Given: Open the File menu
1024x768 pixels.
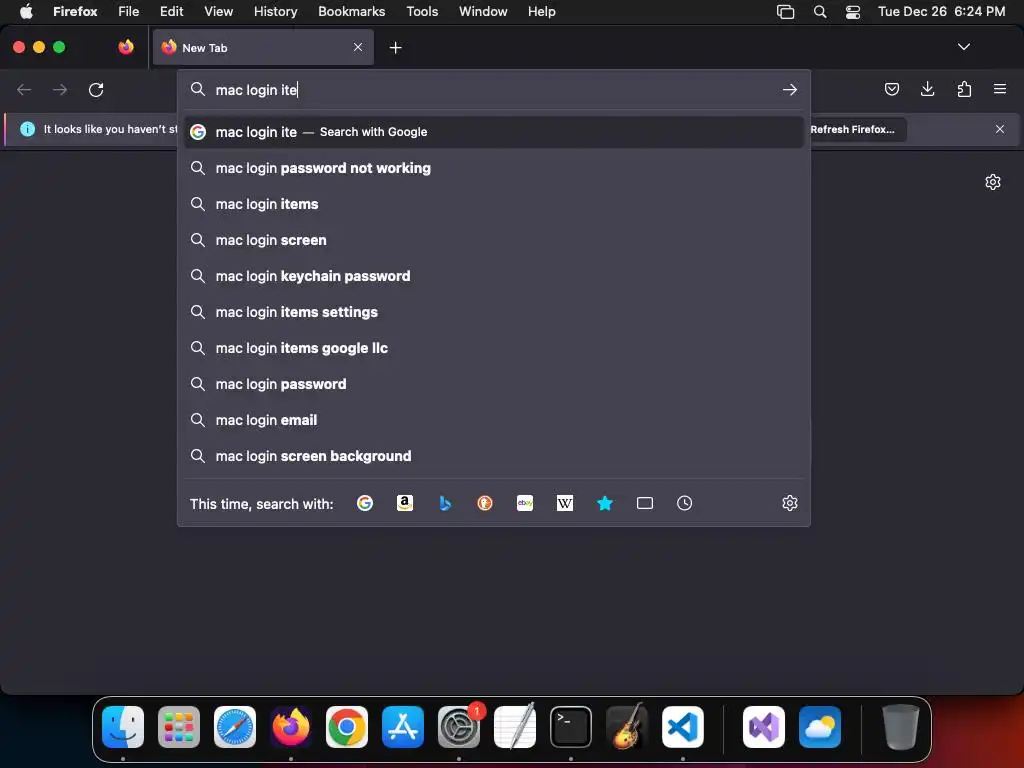Looking at the screenshot, I should pyautogui.click(x=129, y=11).
